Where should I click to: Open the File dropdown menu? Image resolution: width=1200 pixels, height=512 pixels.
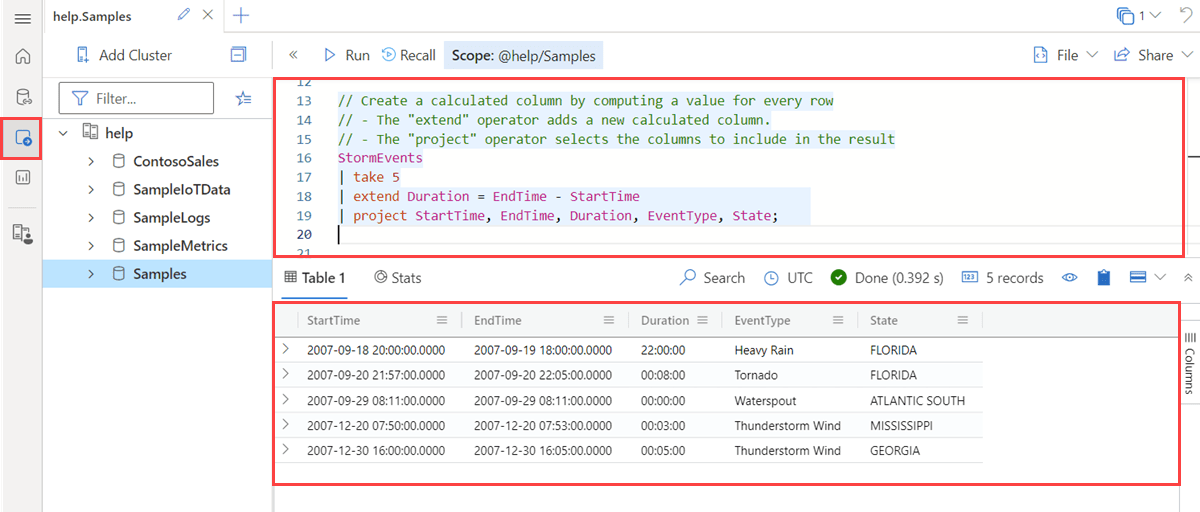tap(1065, 55)
